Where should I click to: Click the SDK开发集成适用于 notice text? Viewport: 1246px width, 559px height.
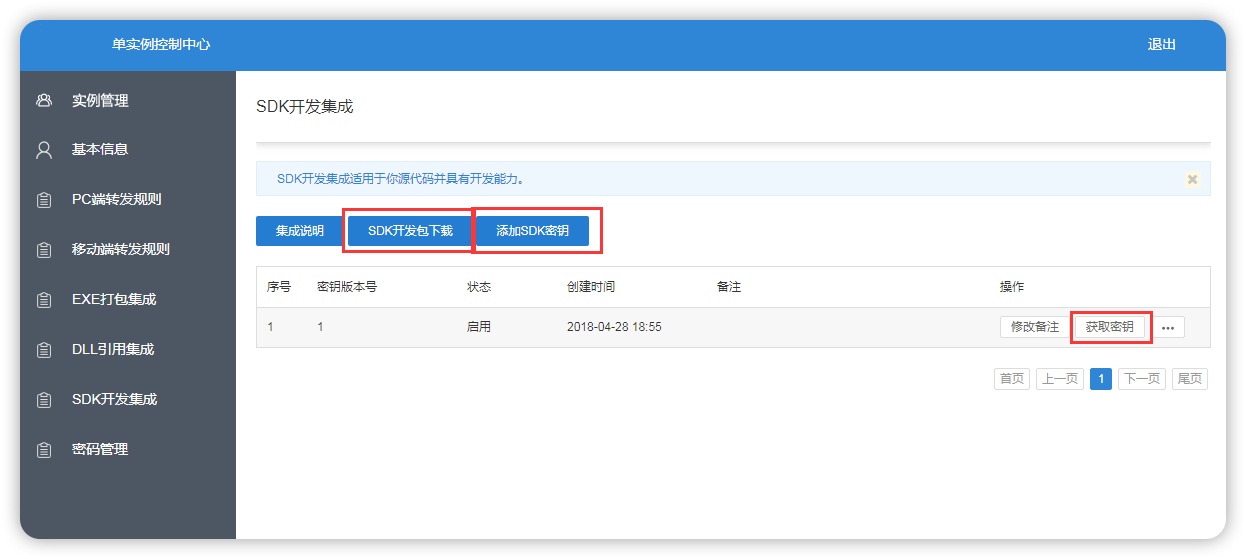[401, 179]
